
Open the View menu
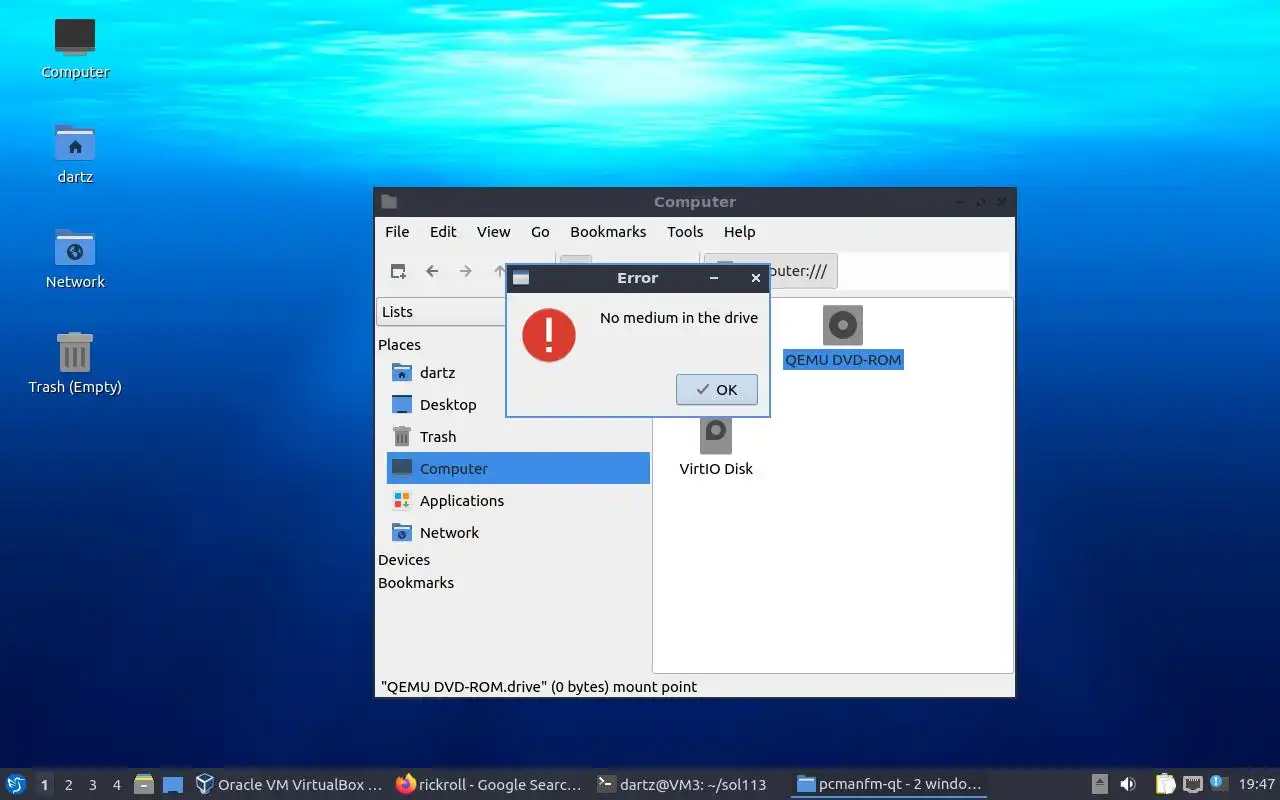point(493,231)
